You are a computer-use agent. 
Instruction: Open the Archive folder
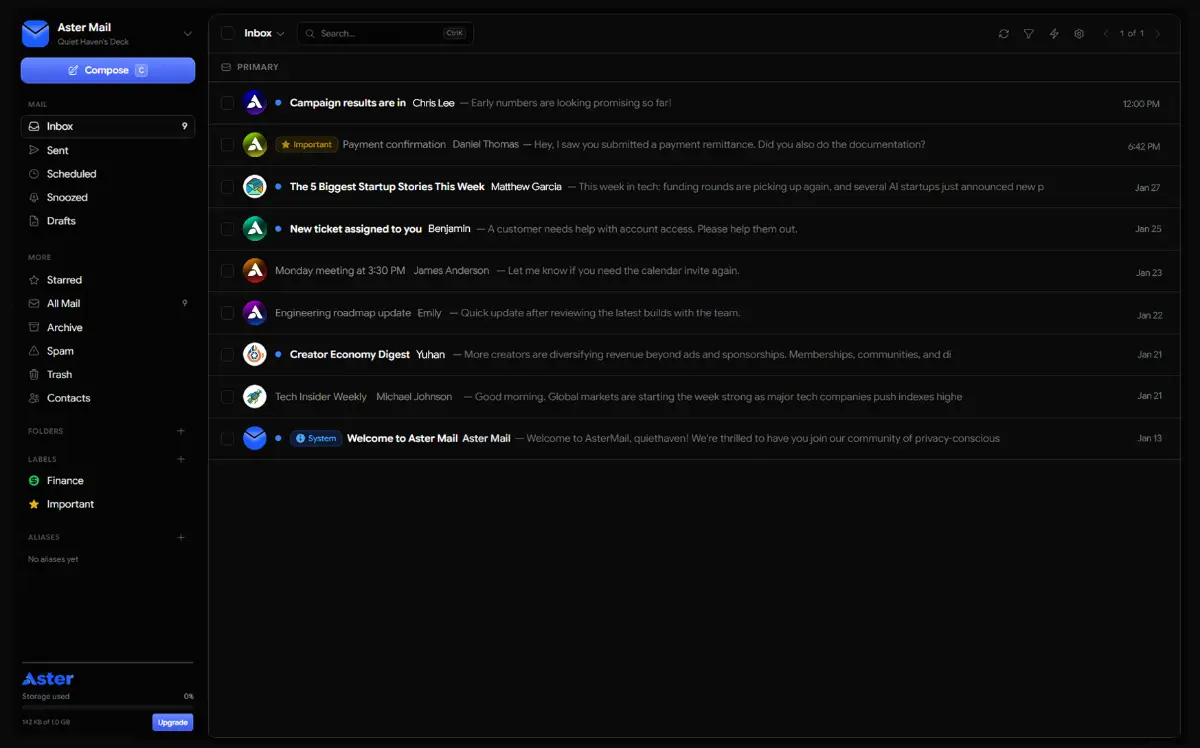[x=108, y=327]
